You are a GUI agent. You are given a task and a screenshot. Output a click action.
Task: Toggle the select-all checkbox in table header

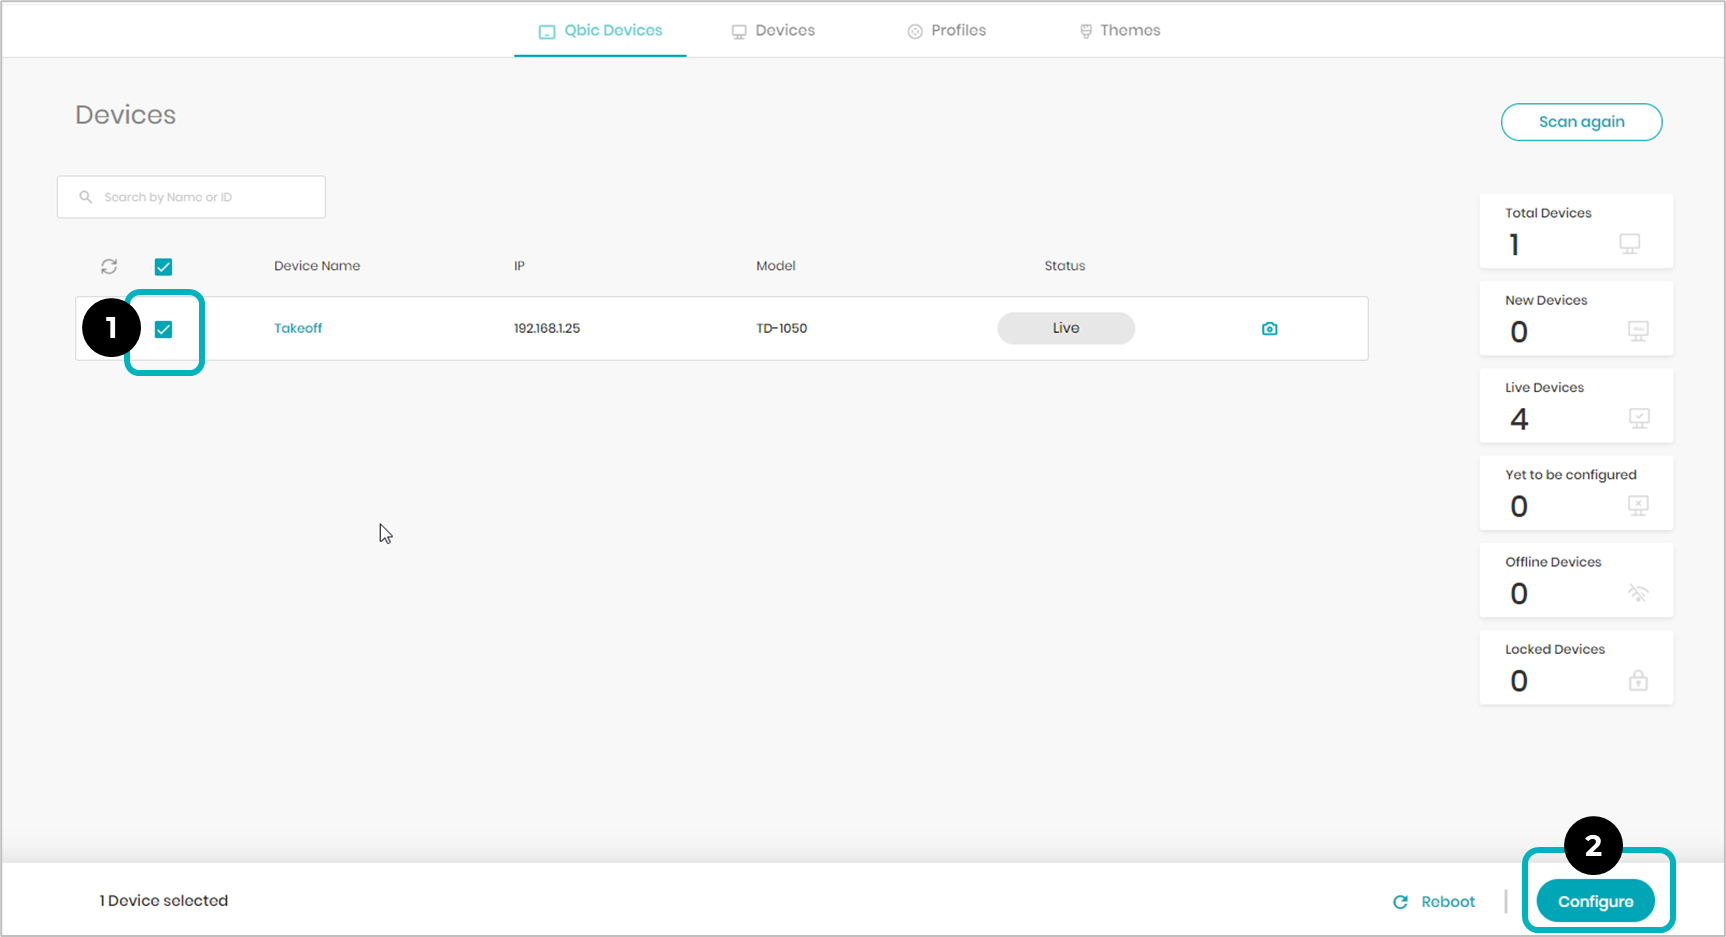[163, 267]
